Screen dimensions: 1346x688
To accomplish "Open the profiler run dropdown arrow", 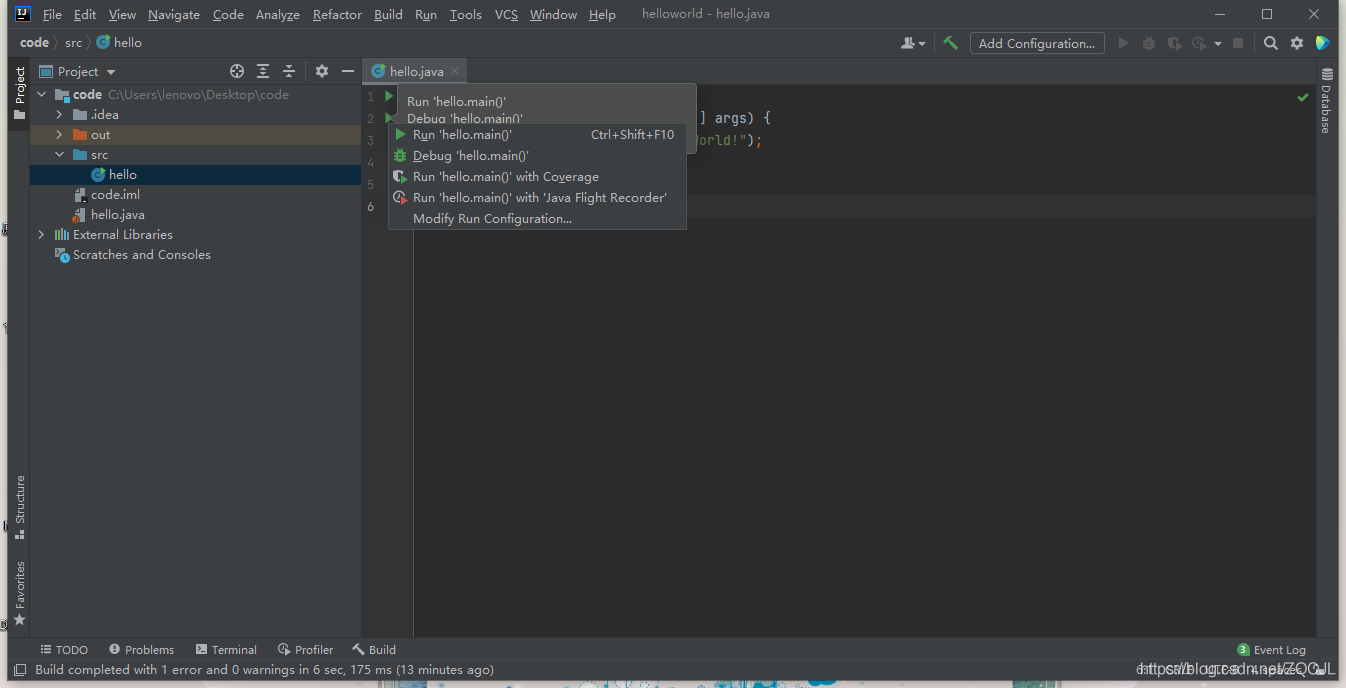I will pos(1217,43).
